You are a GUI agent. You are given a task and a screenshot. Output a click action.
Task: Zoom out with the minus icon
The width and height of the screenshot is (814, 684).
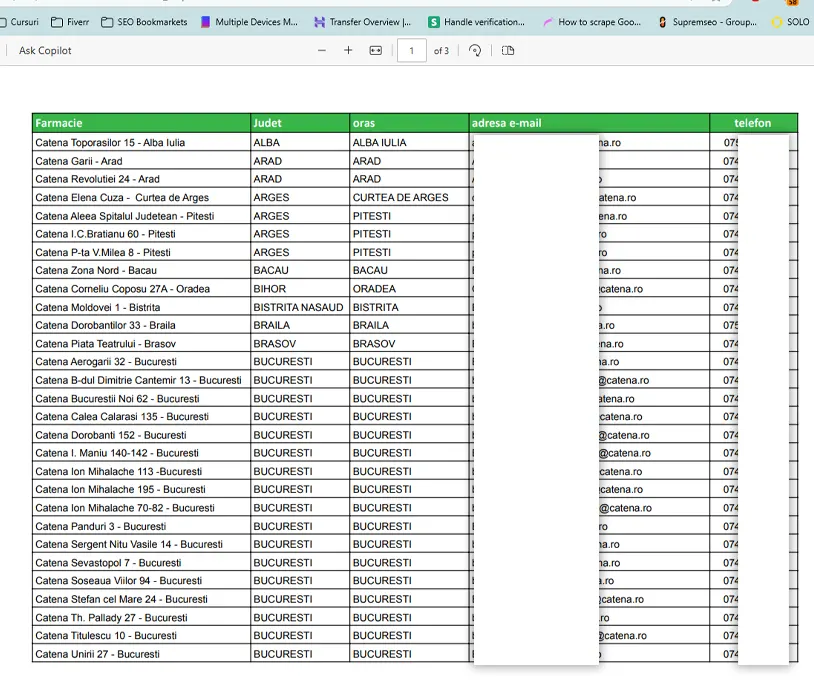click(322, 50)
